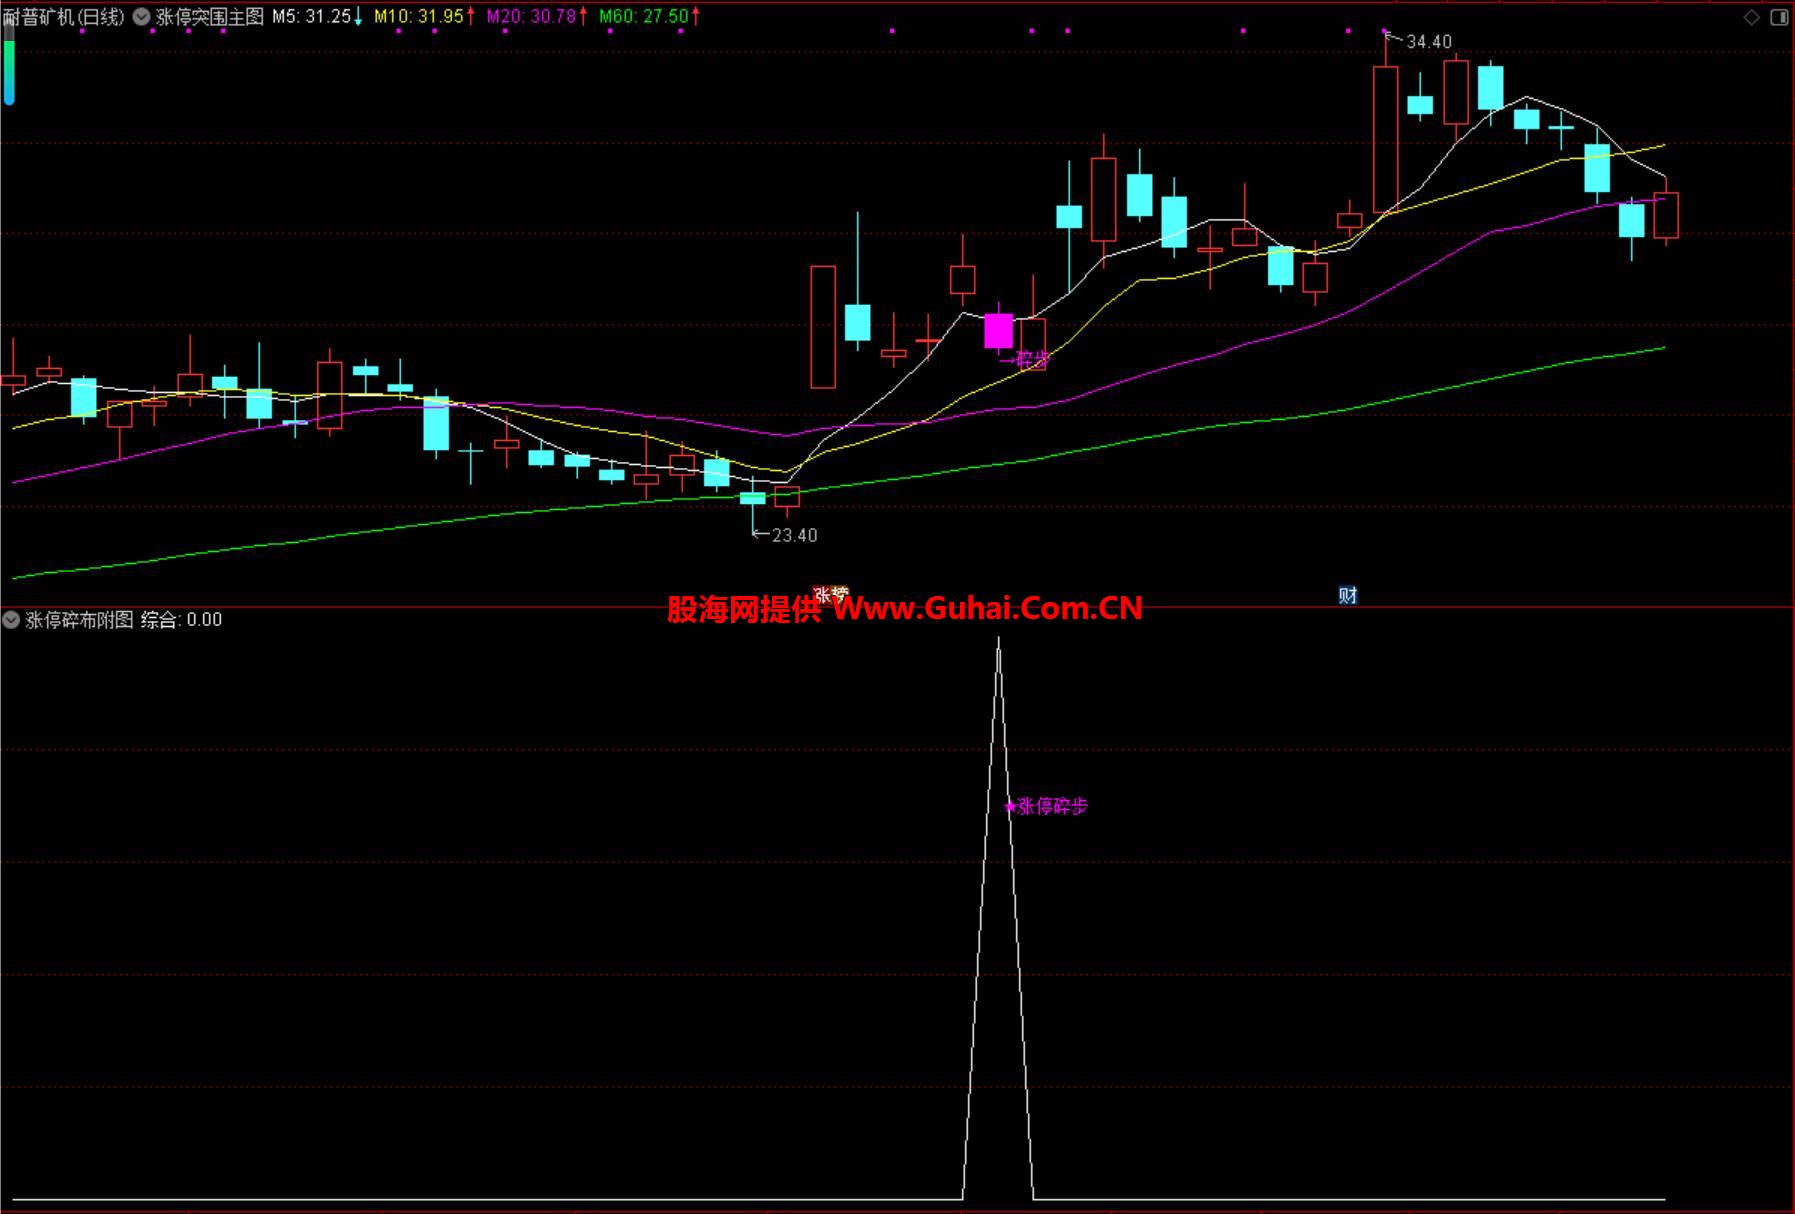The height and width of the screenshot is (1214, 1795).
Task: Click the 23.40 low price marker
Action: click(794, 536)
